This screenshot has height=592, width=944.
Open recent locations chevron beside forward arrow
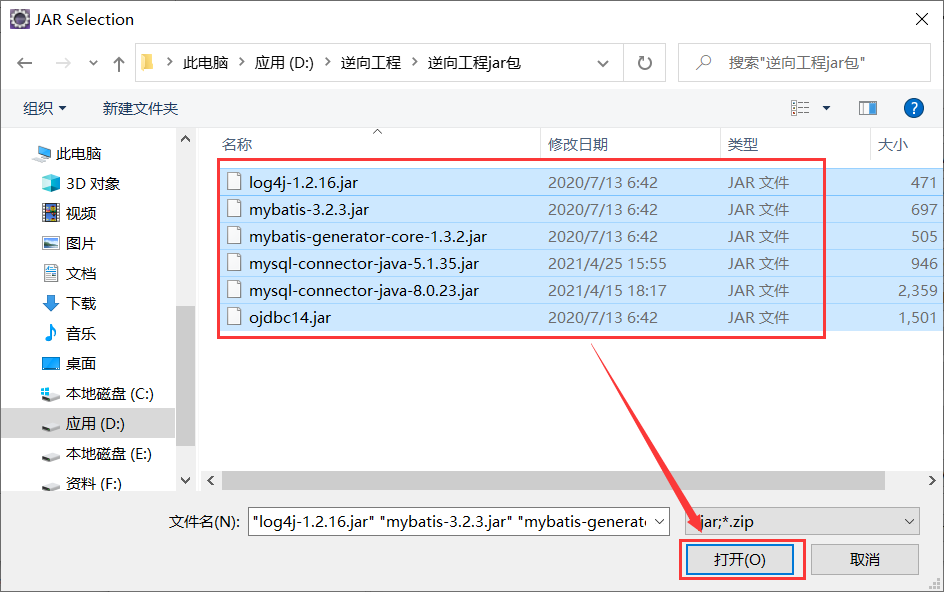pyautogui.click(x=93, y=63)
